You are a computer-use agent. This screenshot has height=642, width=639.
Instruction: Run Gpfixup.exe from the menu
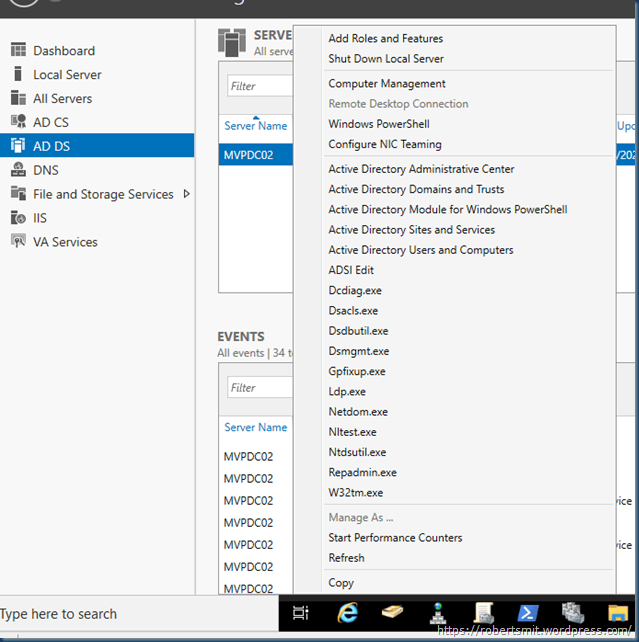[357, 371]
